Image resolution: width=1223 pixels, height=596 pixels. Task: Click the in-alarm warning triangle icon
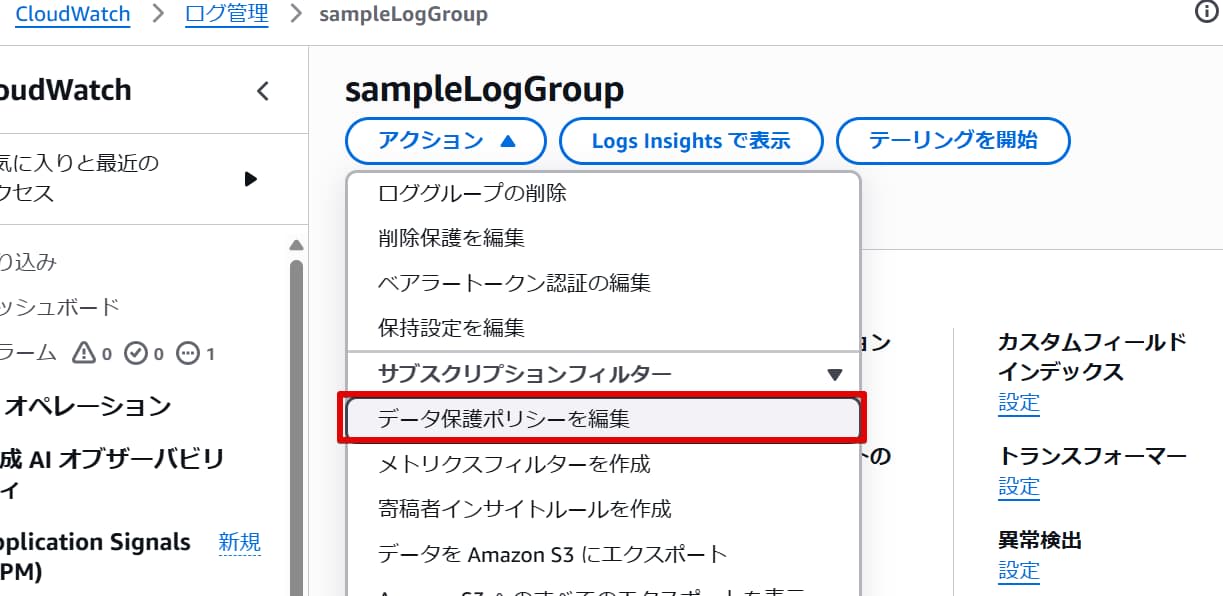tap(84, 353)
